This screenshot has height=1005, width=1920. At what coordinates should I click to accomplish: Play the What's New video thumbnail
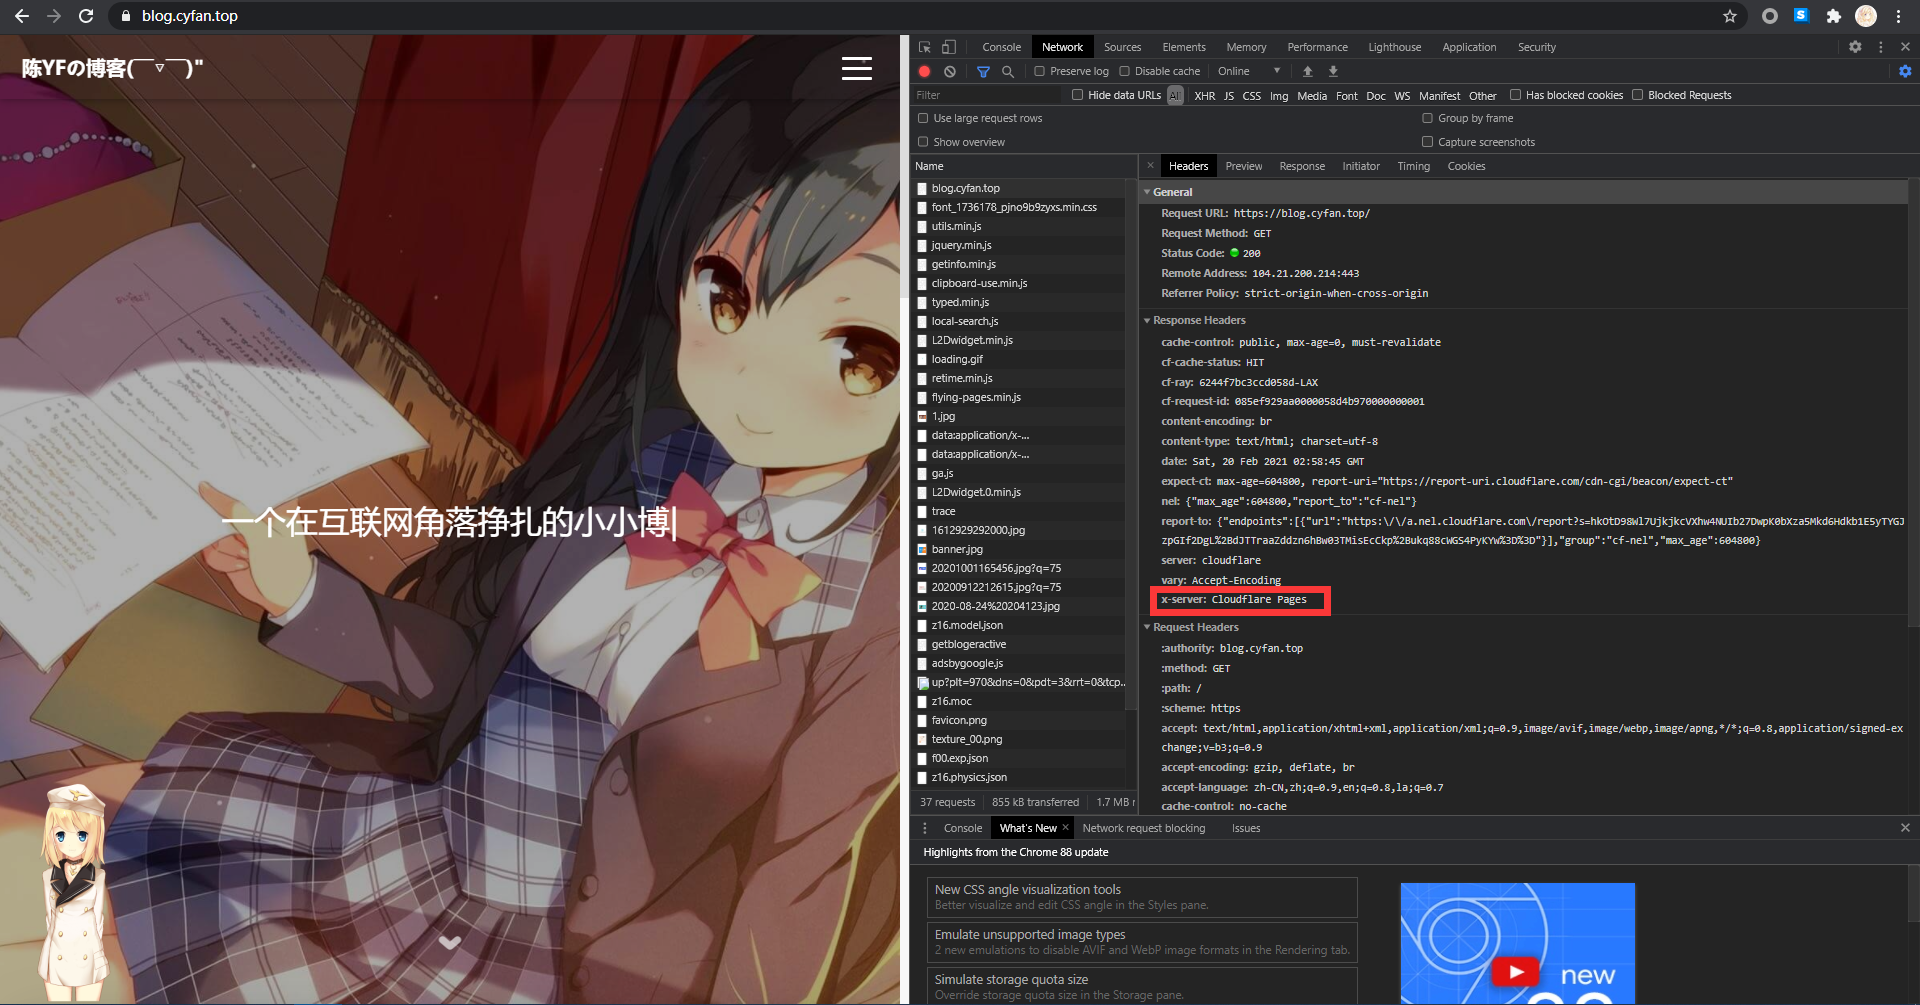click(1516, 970)
